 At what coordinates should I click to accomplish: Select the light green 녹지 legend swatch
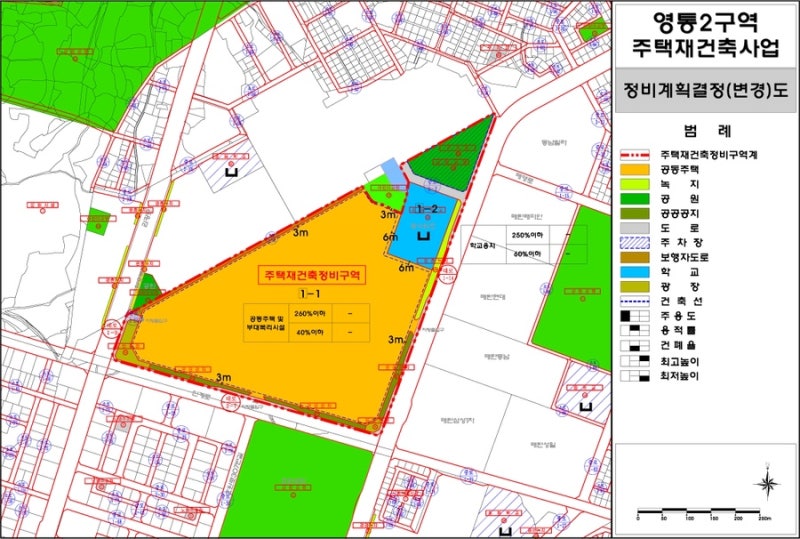point(635,184)
